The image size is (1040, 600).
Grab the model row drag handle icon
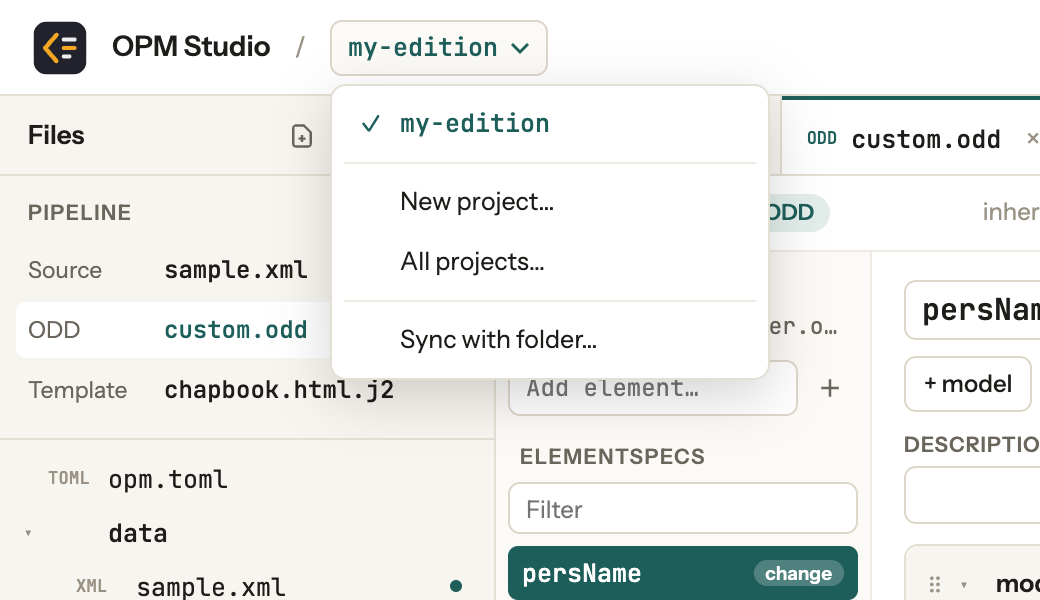(935, 584)
